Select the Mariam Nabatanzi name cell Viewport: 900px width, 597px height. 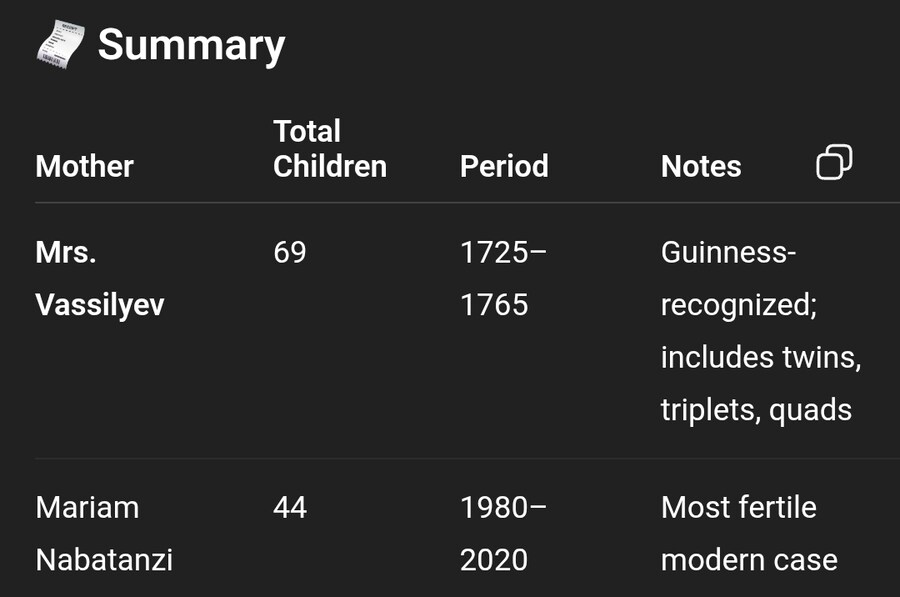pyautogui.click(x=104, y=534)
